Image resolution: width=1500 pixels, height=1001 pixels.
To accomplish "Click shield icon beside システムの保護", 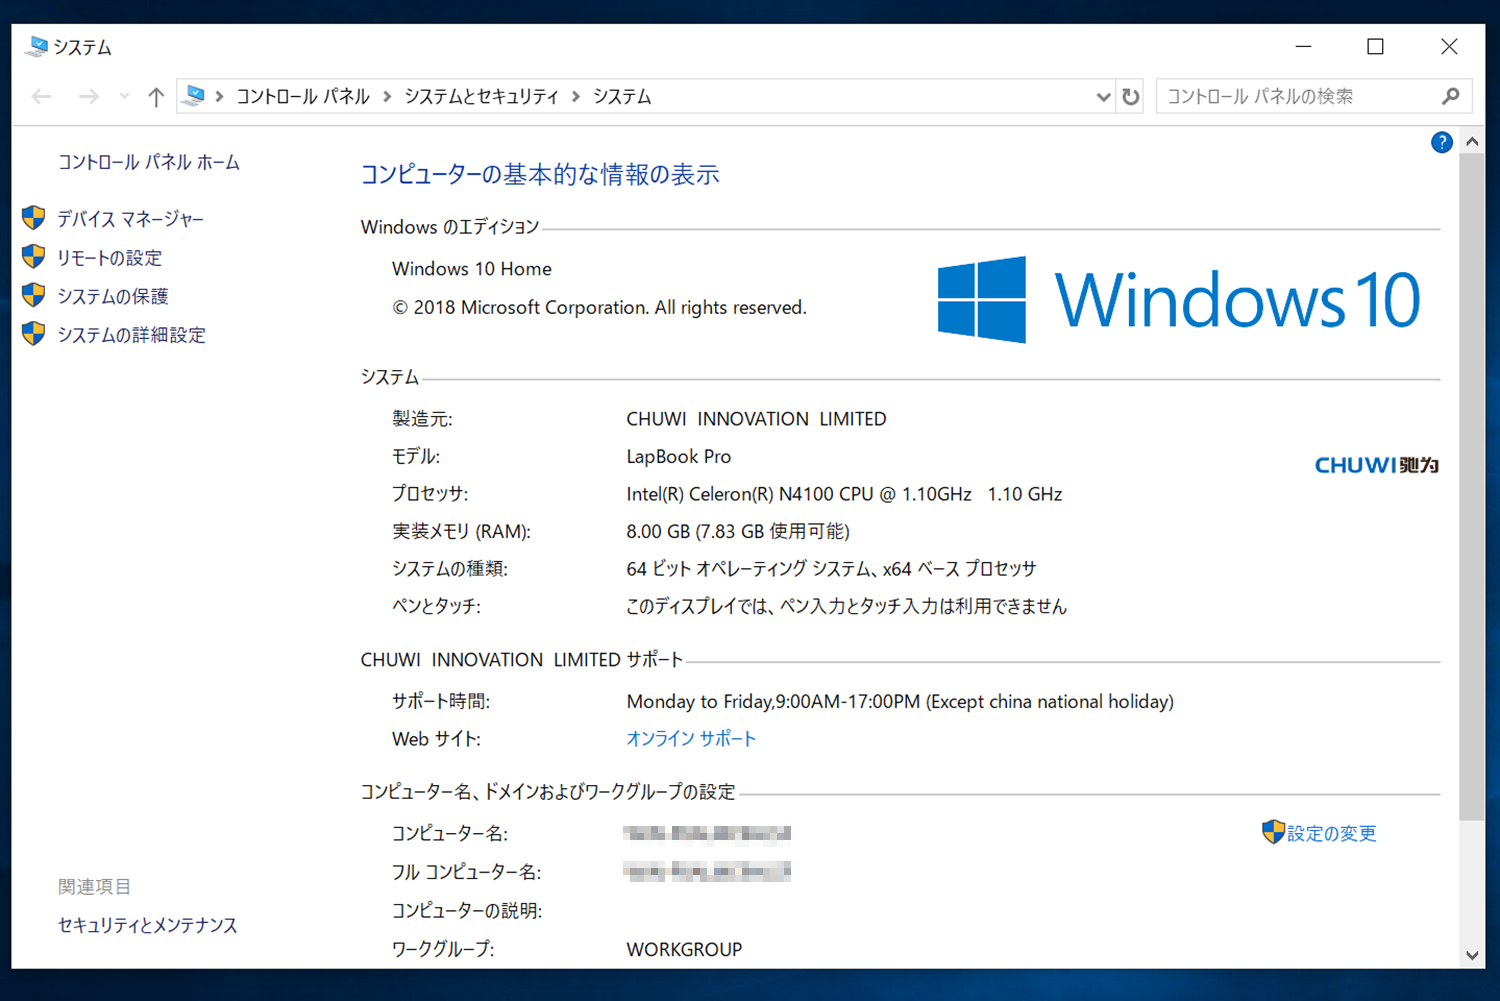I will point(34,295).
